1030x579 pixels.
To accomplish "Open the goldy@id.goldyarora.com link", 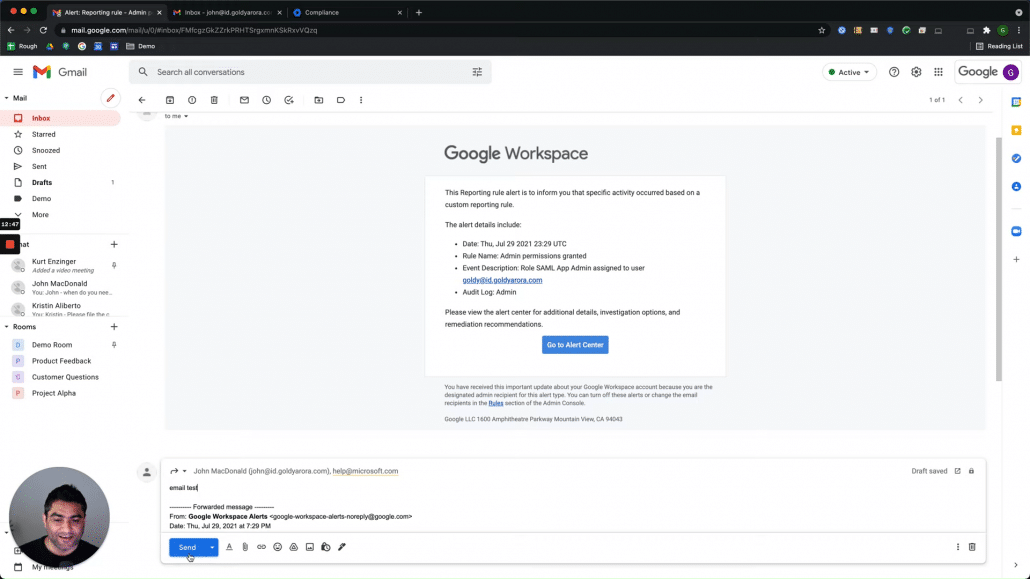I will 503,280.
